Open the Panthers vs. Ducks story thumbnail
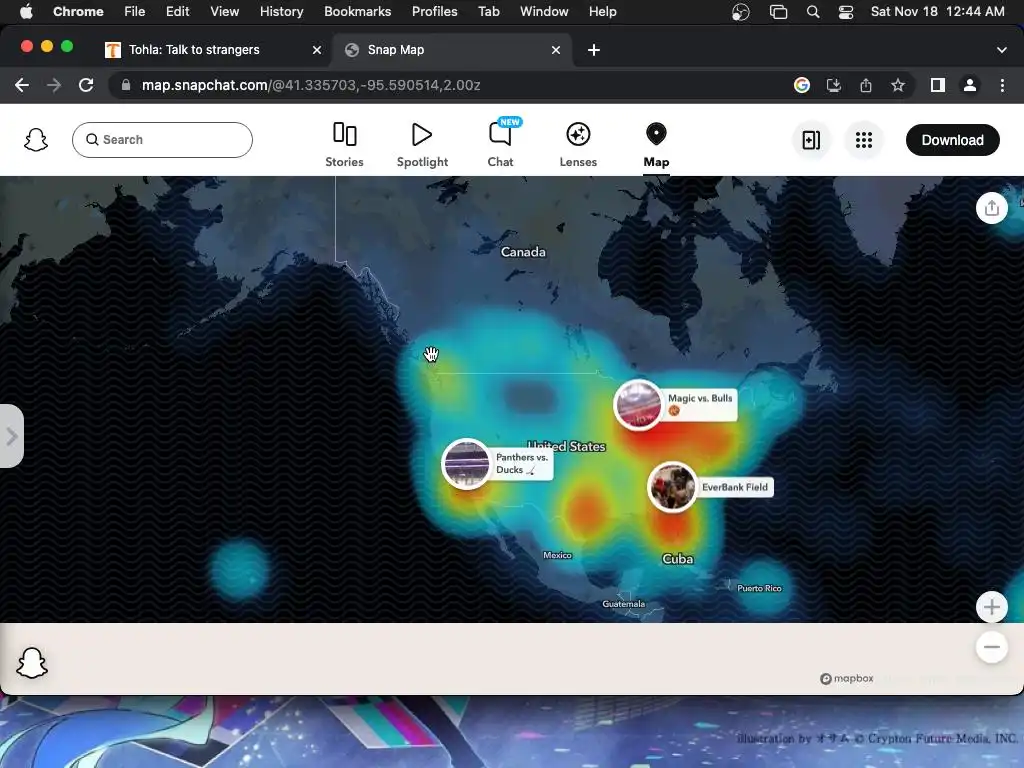This screenshot has width=1024, height=768. point(466,464)
